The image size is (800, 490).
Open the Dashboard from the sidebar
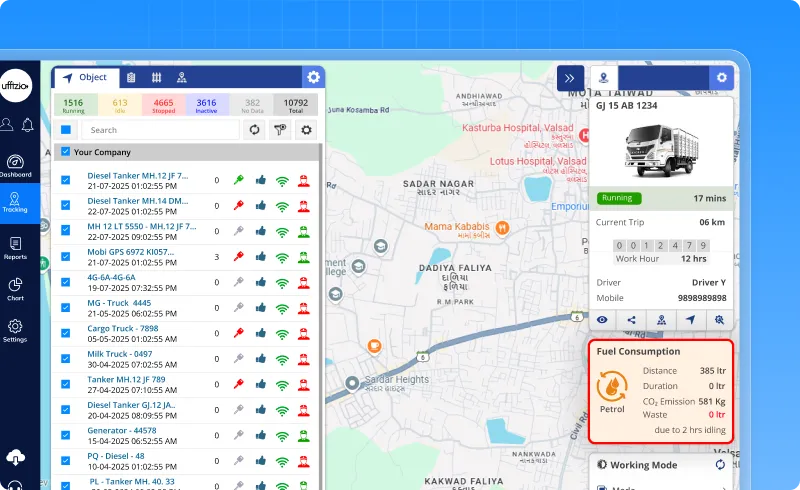point(15,165)
